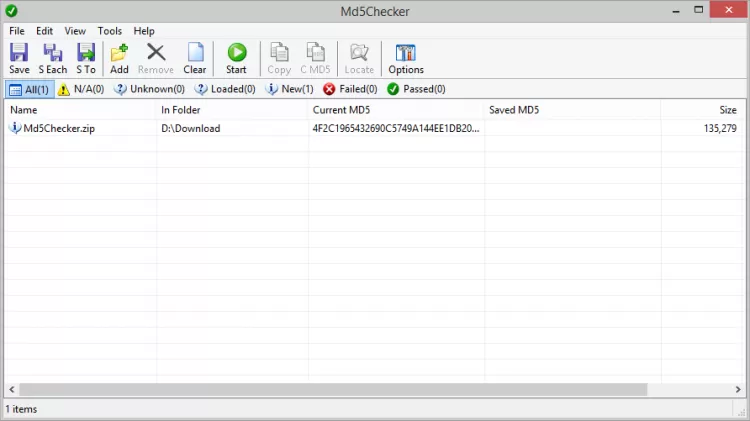Clear the list with Clear icon
The image size is (750, 421).
(195, 58)
